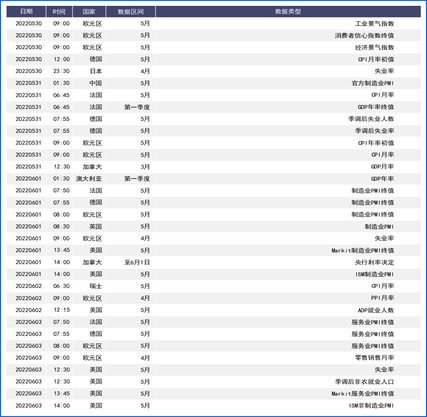
Task: Click 德国 in the CPI月率初值 row
Action: [96, 59]
